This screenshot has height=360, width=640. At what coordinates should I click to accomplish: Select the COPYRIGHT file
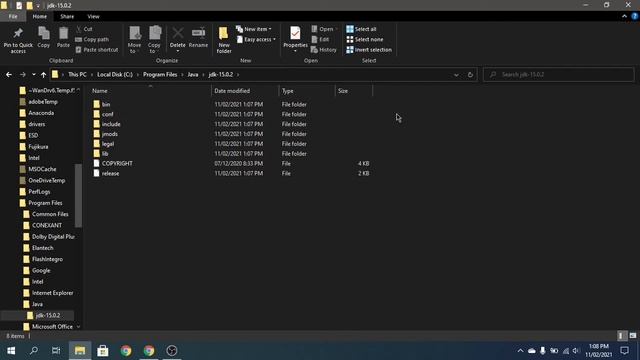click(117, 163)
